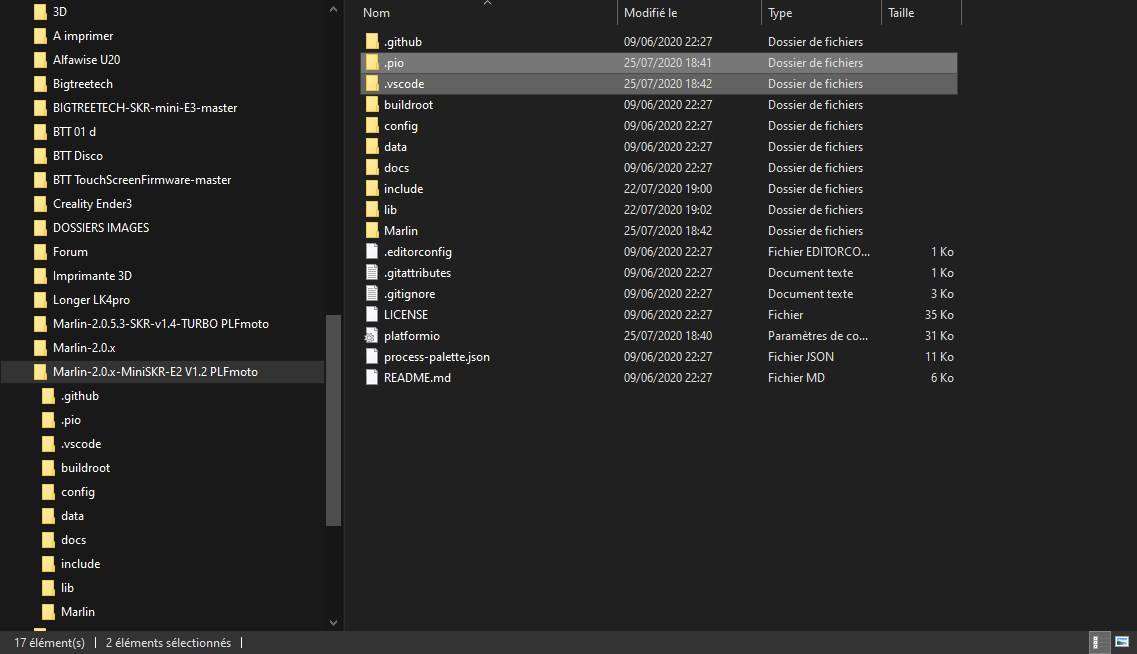Click the data folder icon in file list
This screenshot has height=654, width=1137.
point(372,146)
